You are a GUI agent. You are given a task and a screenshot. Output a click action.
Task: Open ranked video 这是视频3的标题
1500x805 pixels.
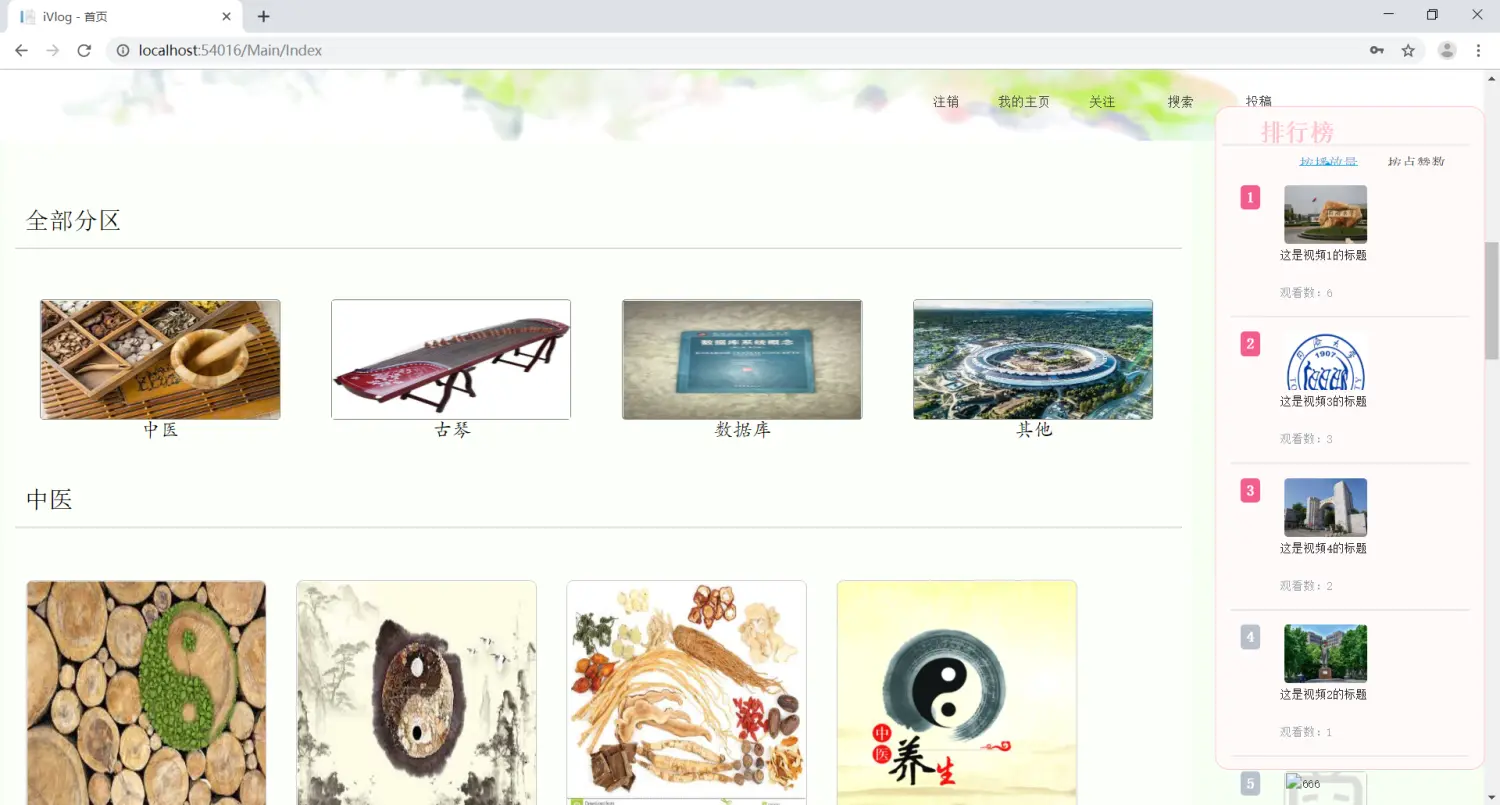click(1323, 402)
